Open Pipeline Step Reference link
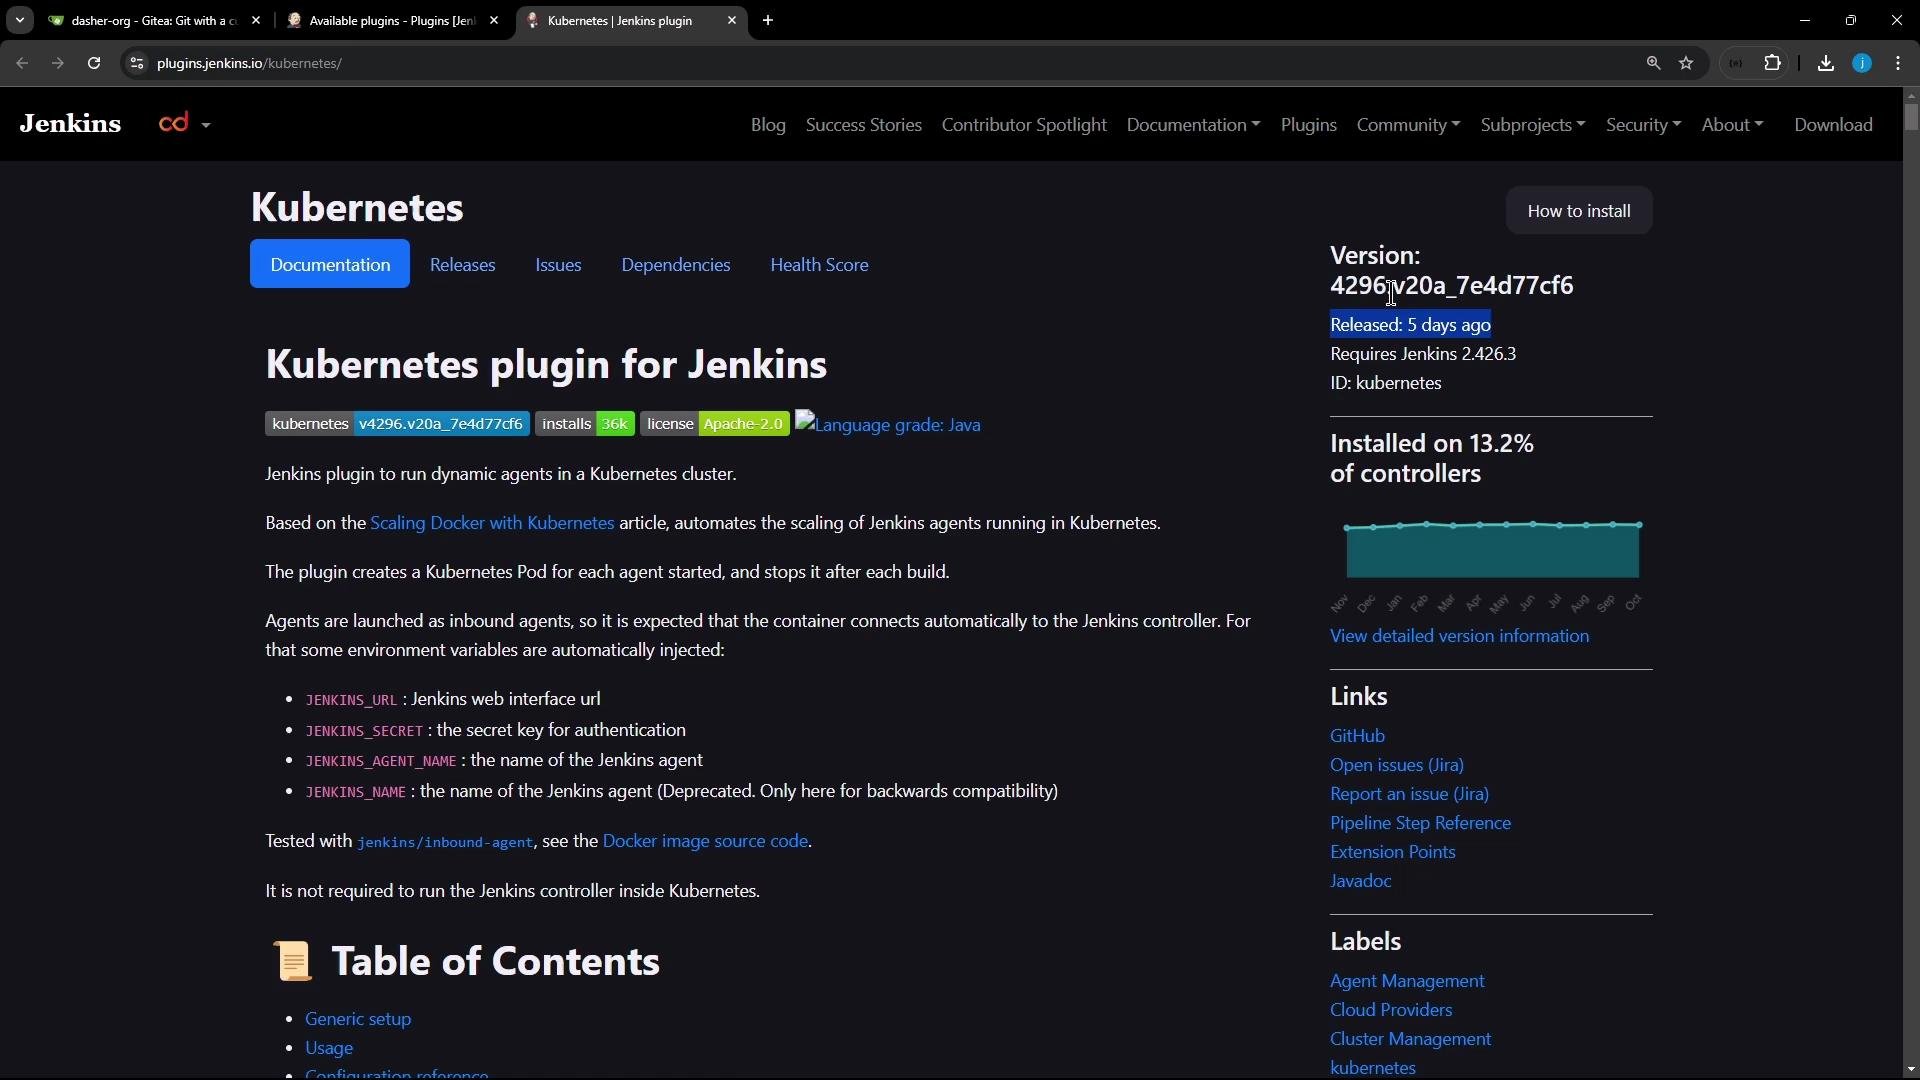 1420,823
